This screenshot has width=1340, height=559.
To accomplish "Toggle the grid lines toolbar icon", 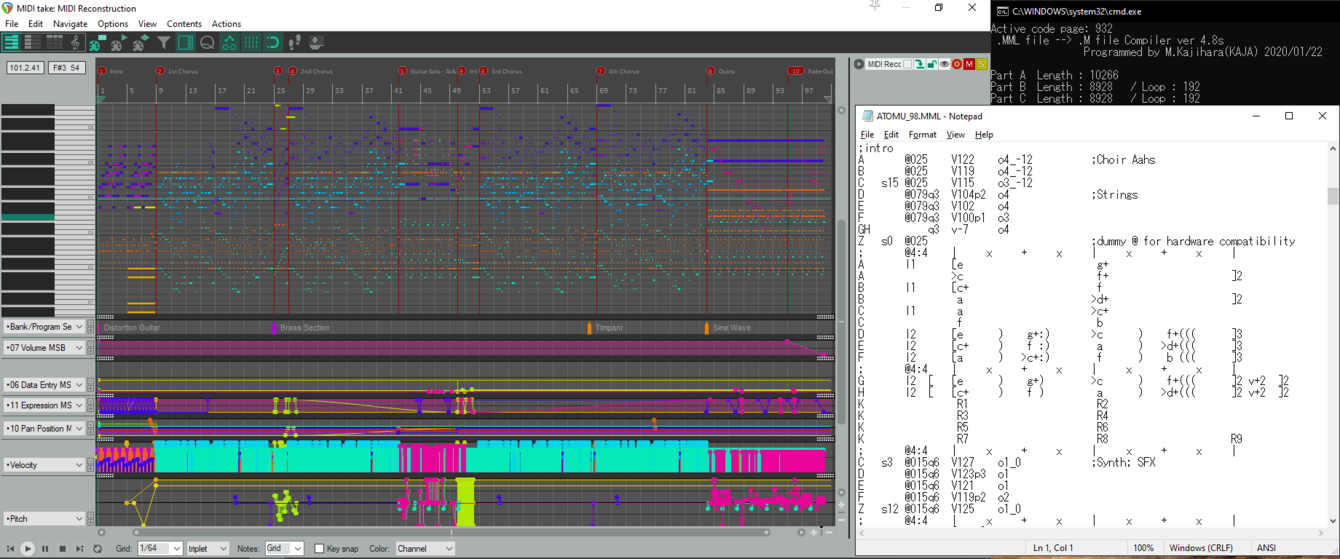I will (x=251, y=43).
